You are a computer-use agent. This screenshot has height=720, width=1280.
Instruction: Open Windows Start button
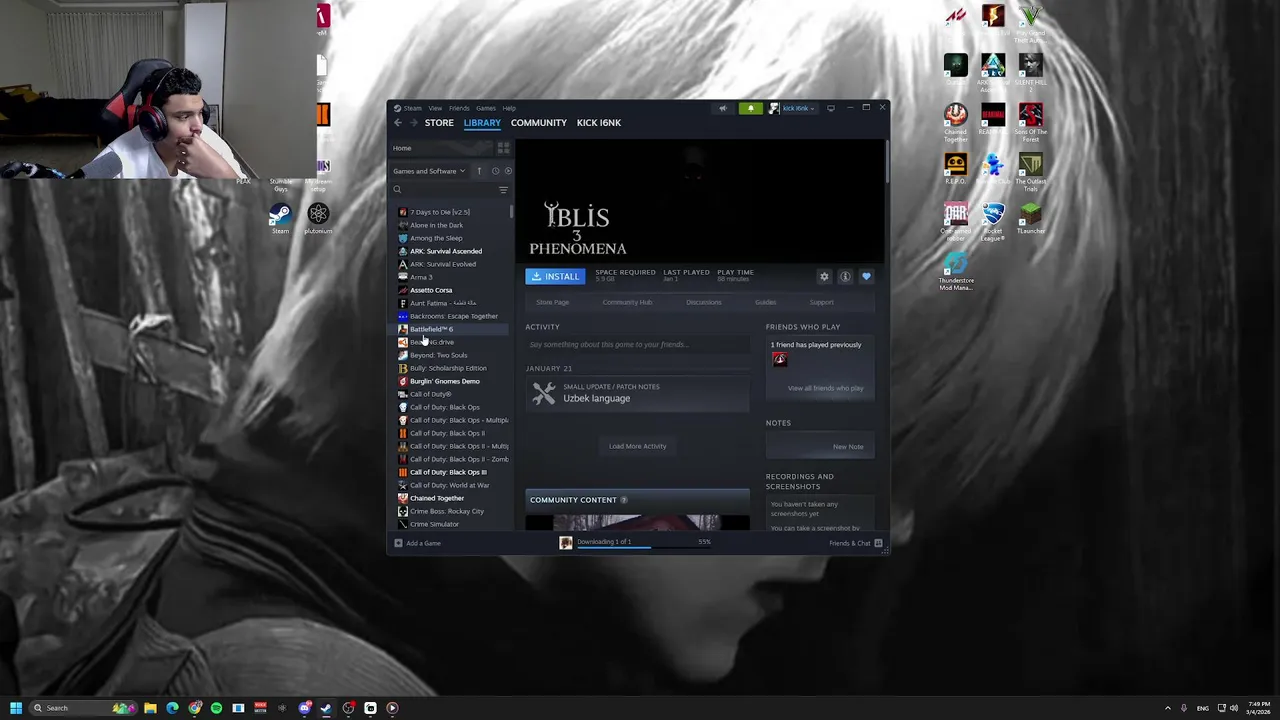[x=16, y=708]
